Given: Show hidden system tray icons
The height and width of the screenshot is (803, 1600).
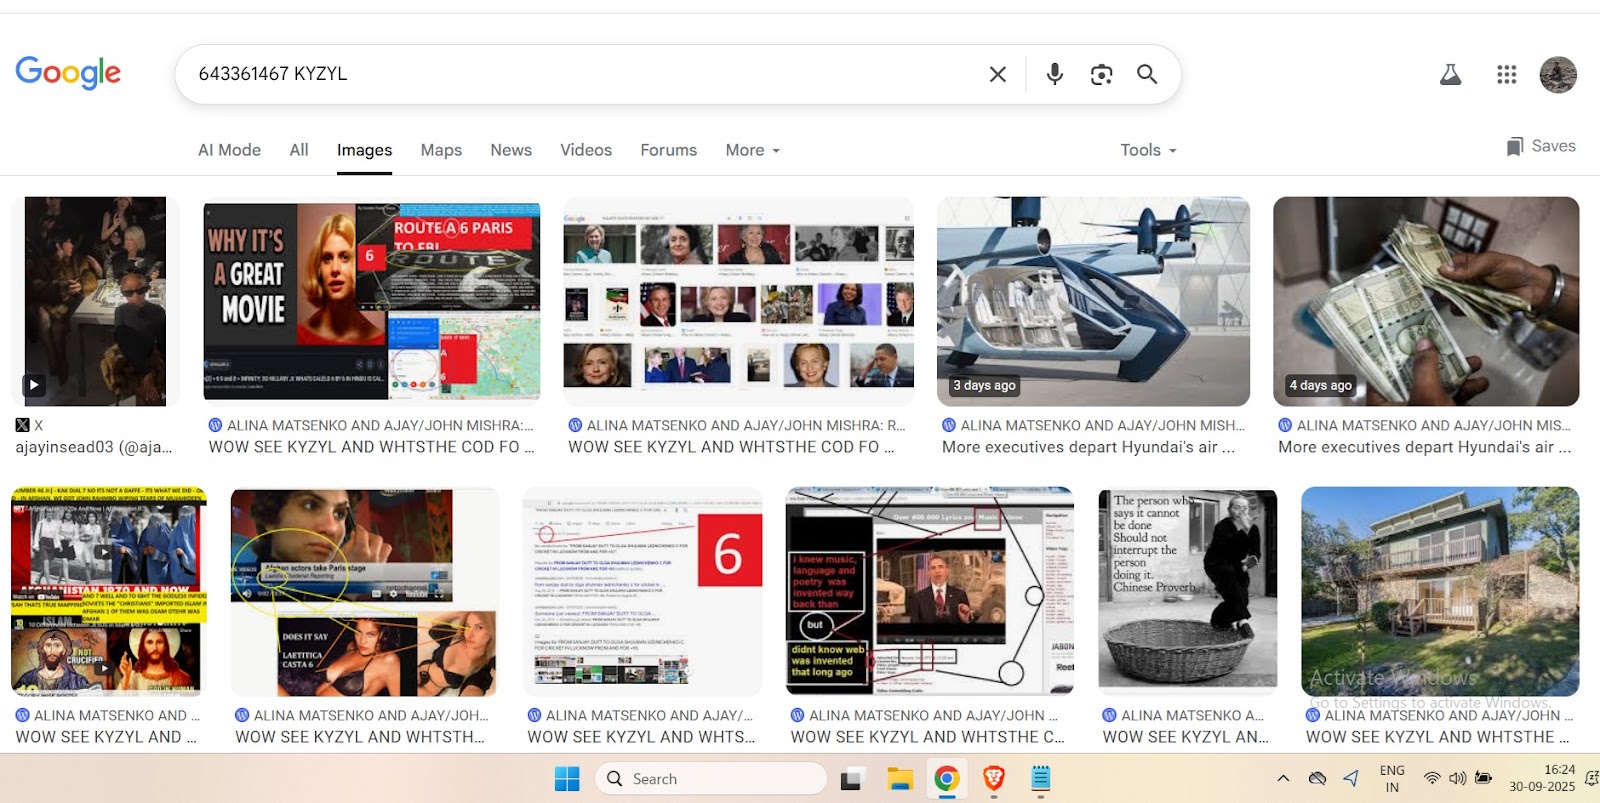Looking at the screenshot, I should 1283,778.
